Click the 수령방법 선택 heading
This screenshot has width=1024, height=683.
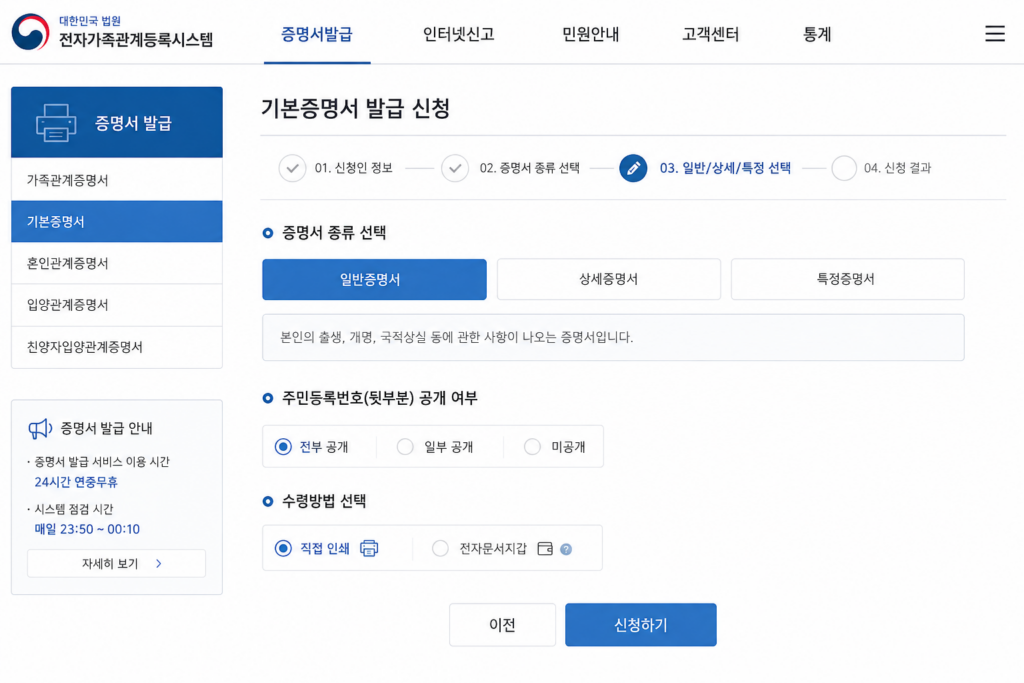[x=324, y=501]
